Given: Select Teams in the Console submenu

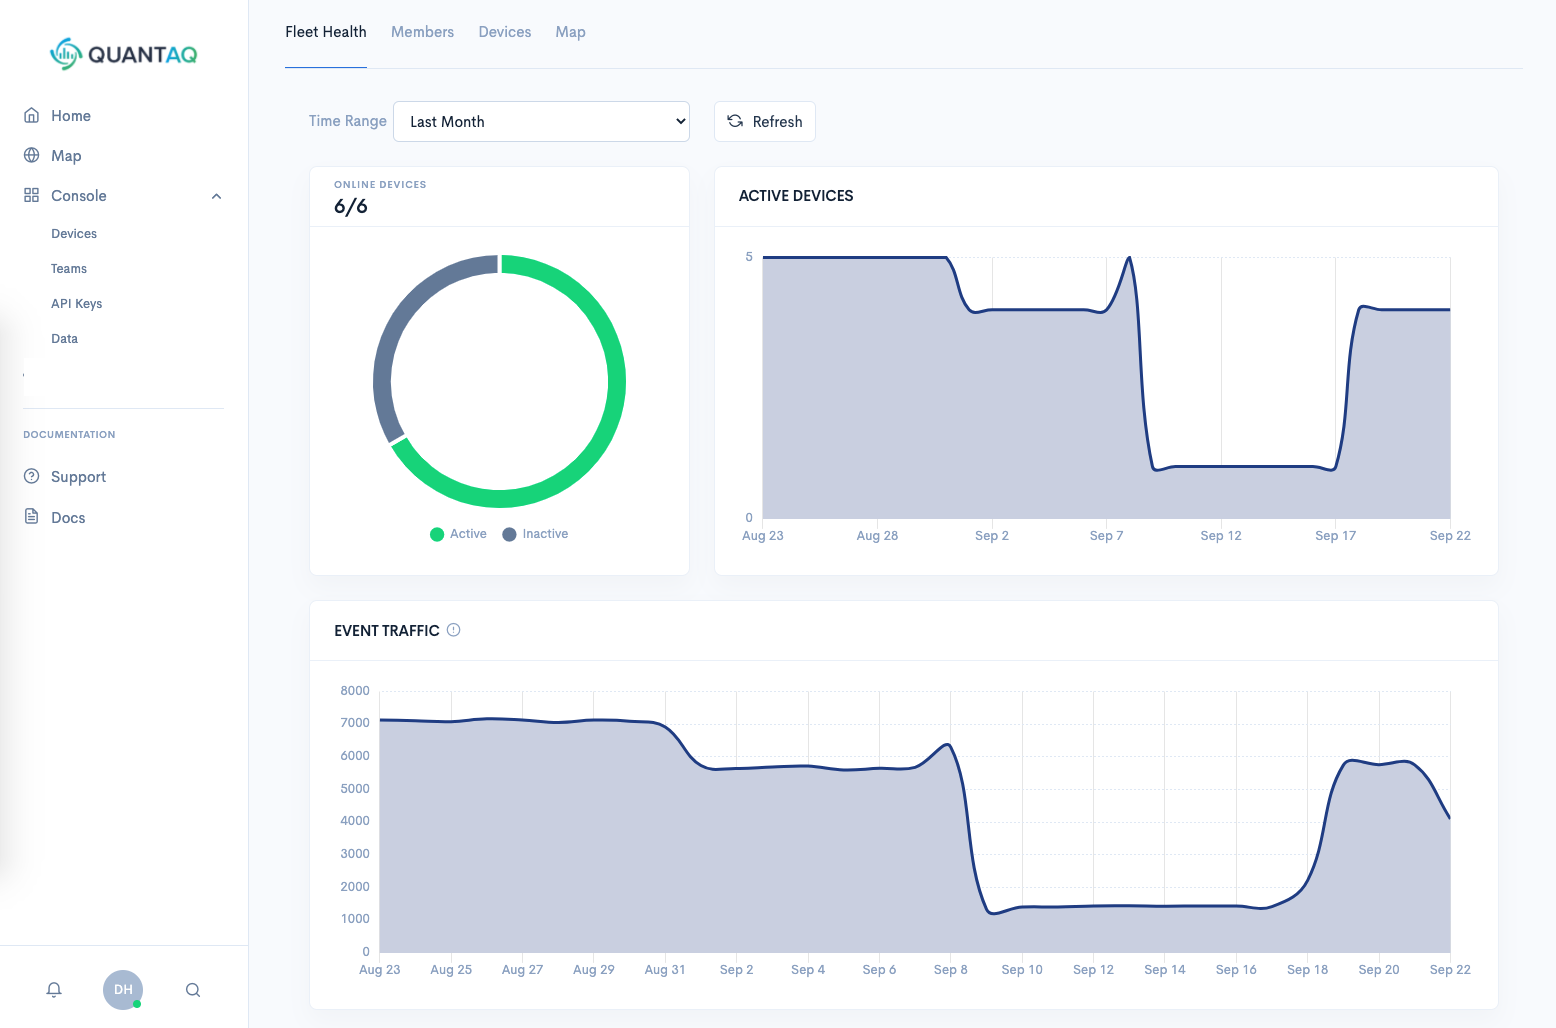Looking at the screenshot, I should click(x=69, y=269).
